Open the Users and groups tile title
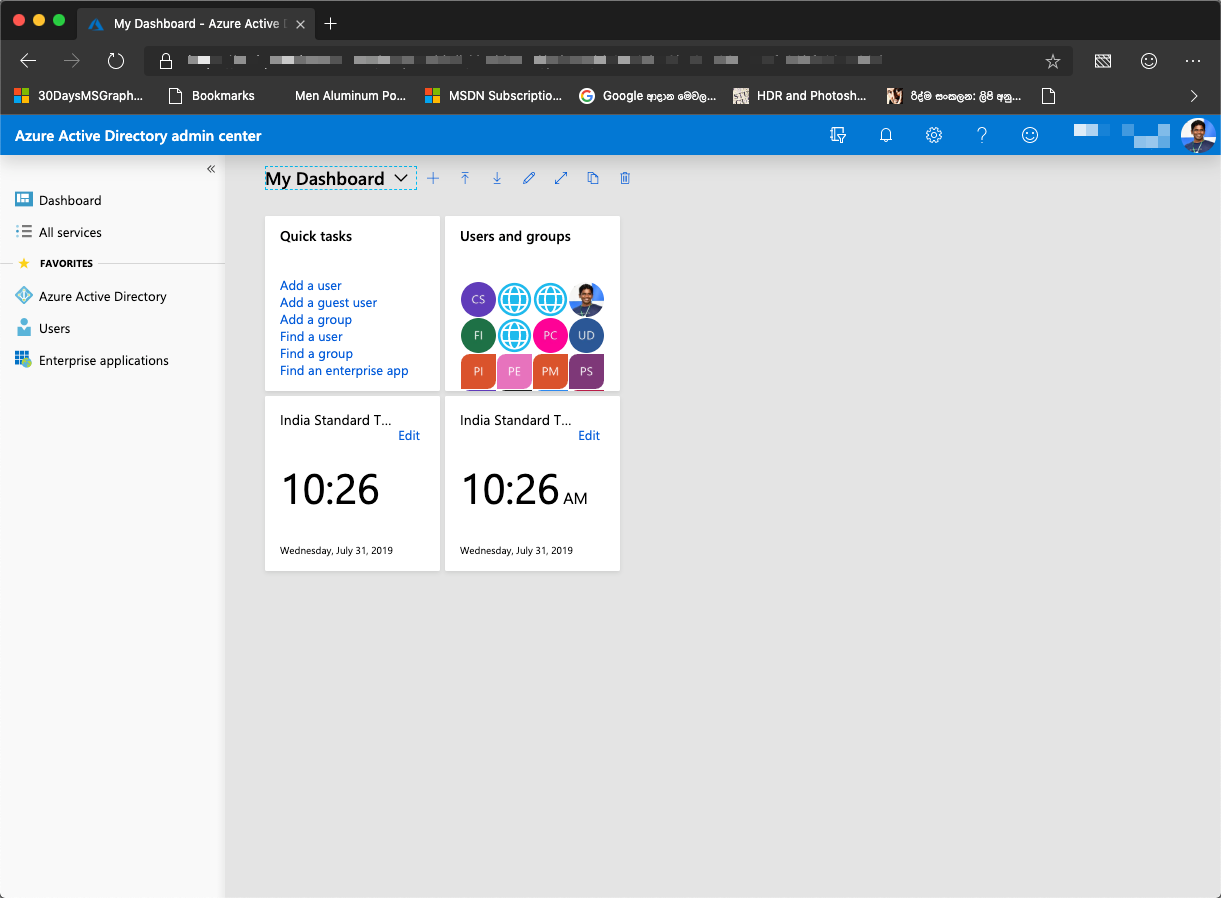 pyautogui.click(x=515, y=237)
